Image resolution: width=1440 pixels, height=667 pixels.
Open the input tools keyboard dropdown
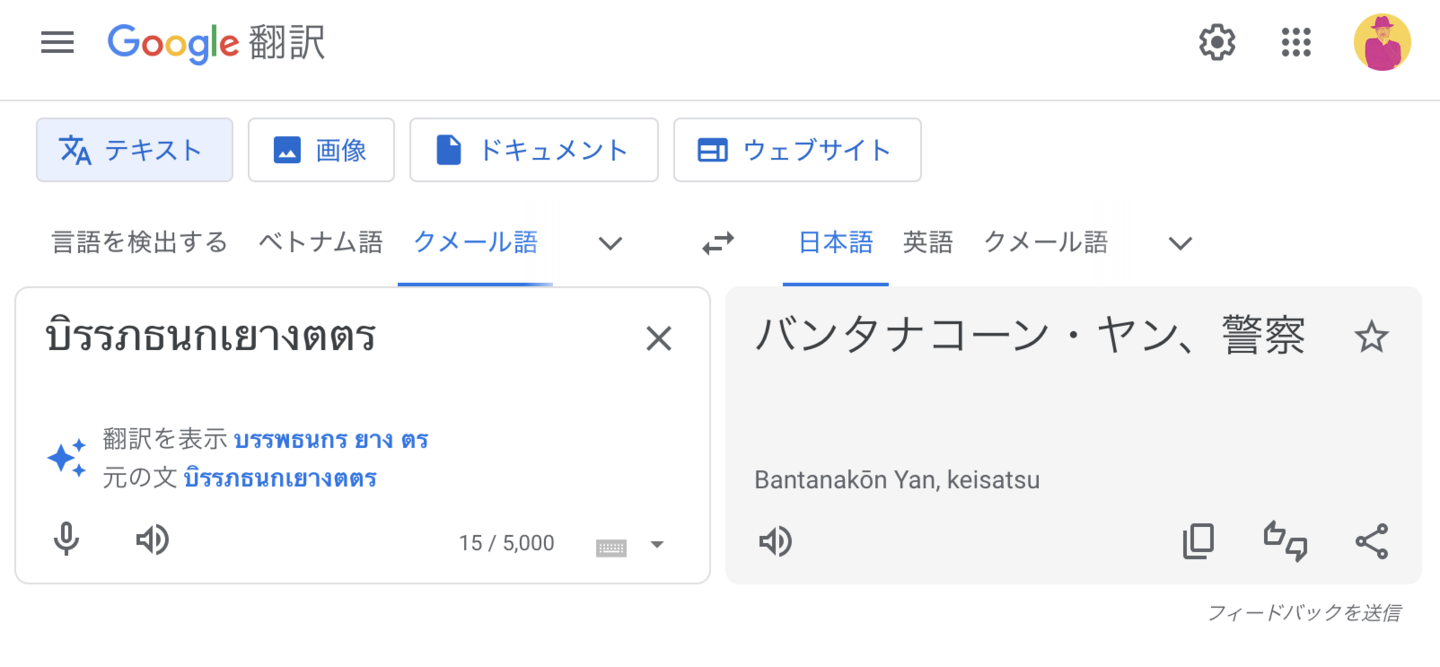coord(657,545)
